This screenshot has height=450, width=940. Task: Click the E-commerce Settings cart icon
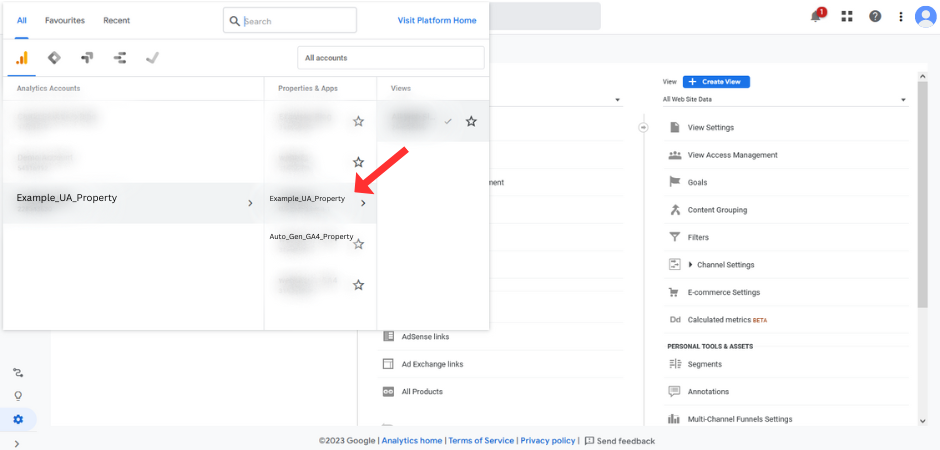pos(674,292)
